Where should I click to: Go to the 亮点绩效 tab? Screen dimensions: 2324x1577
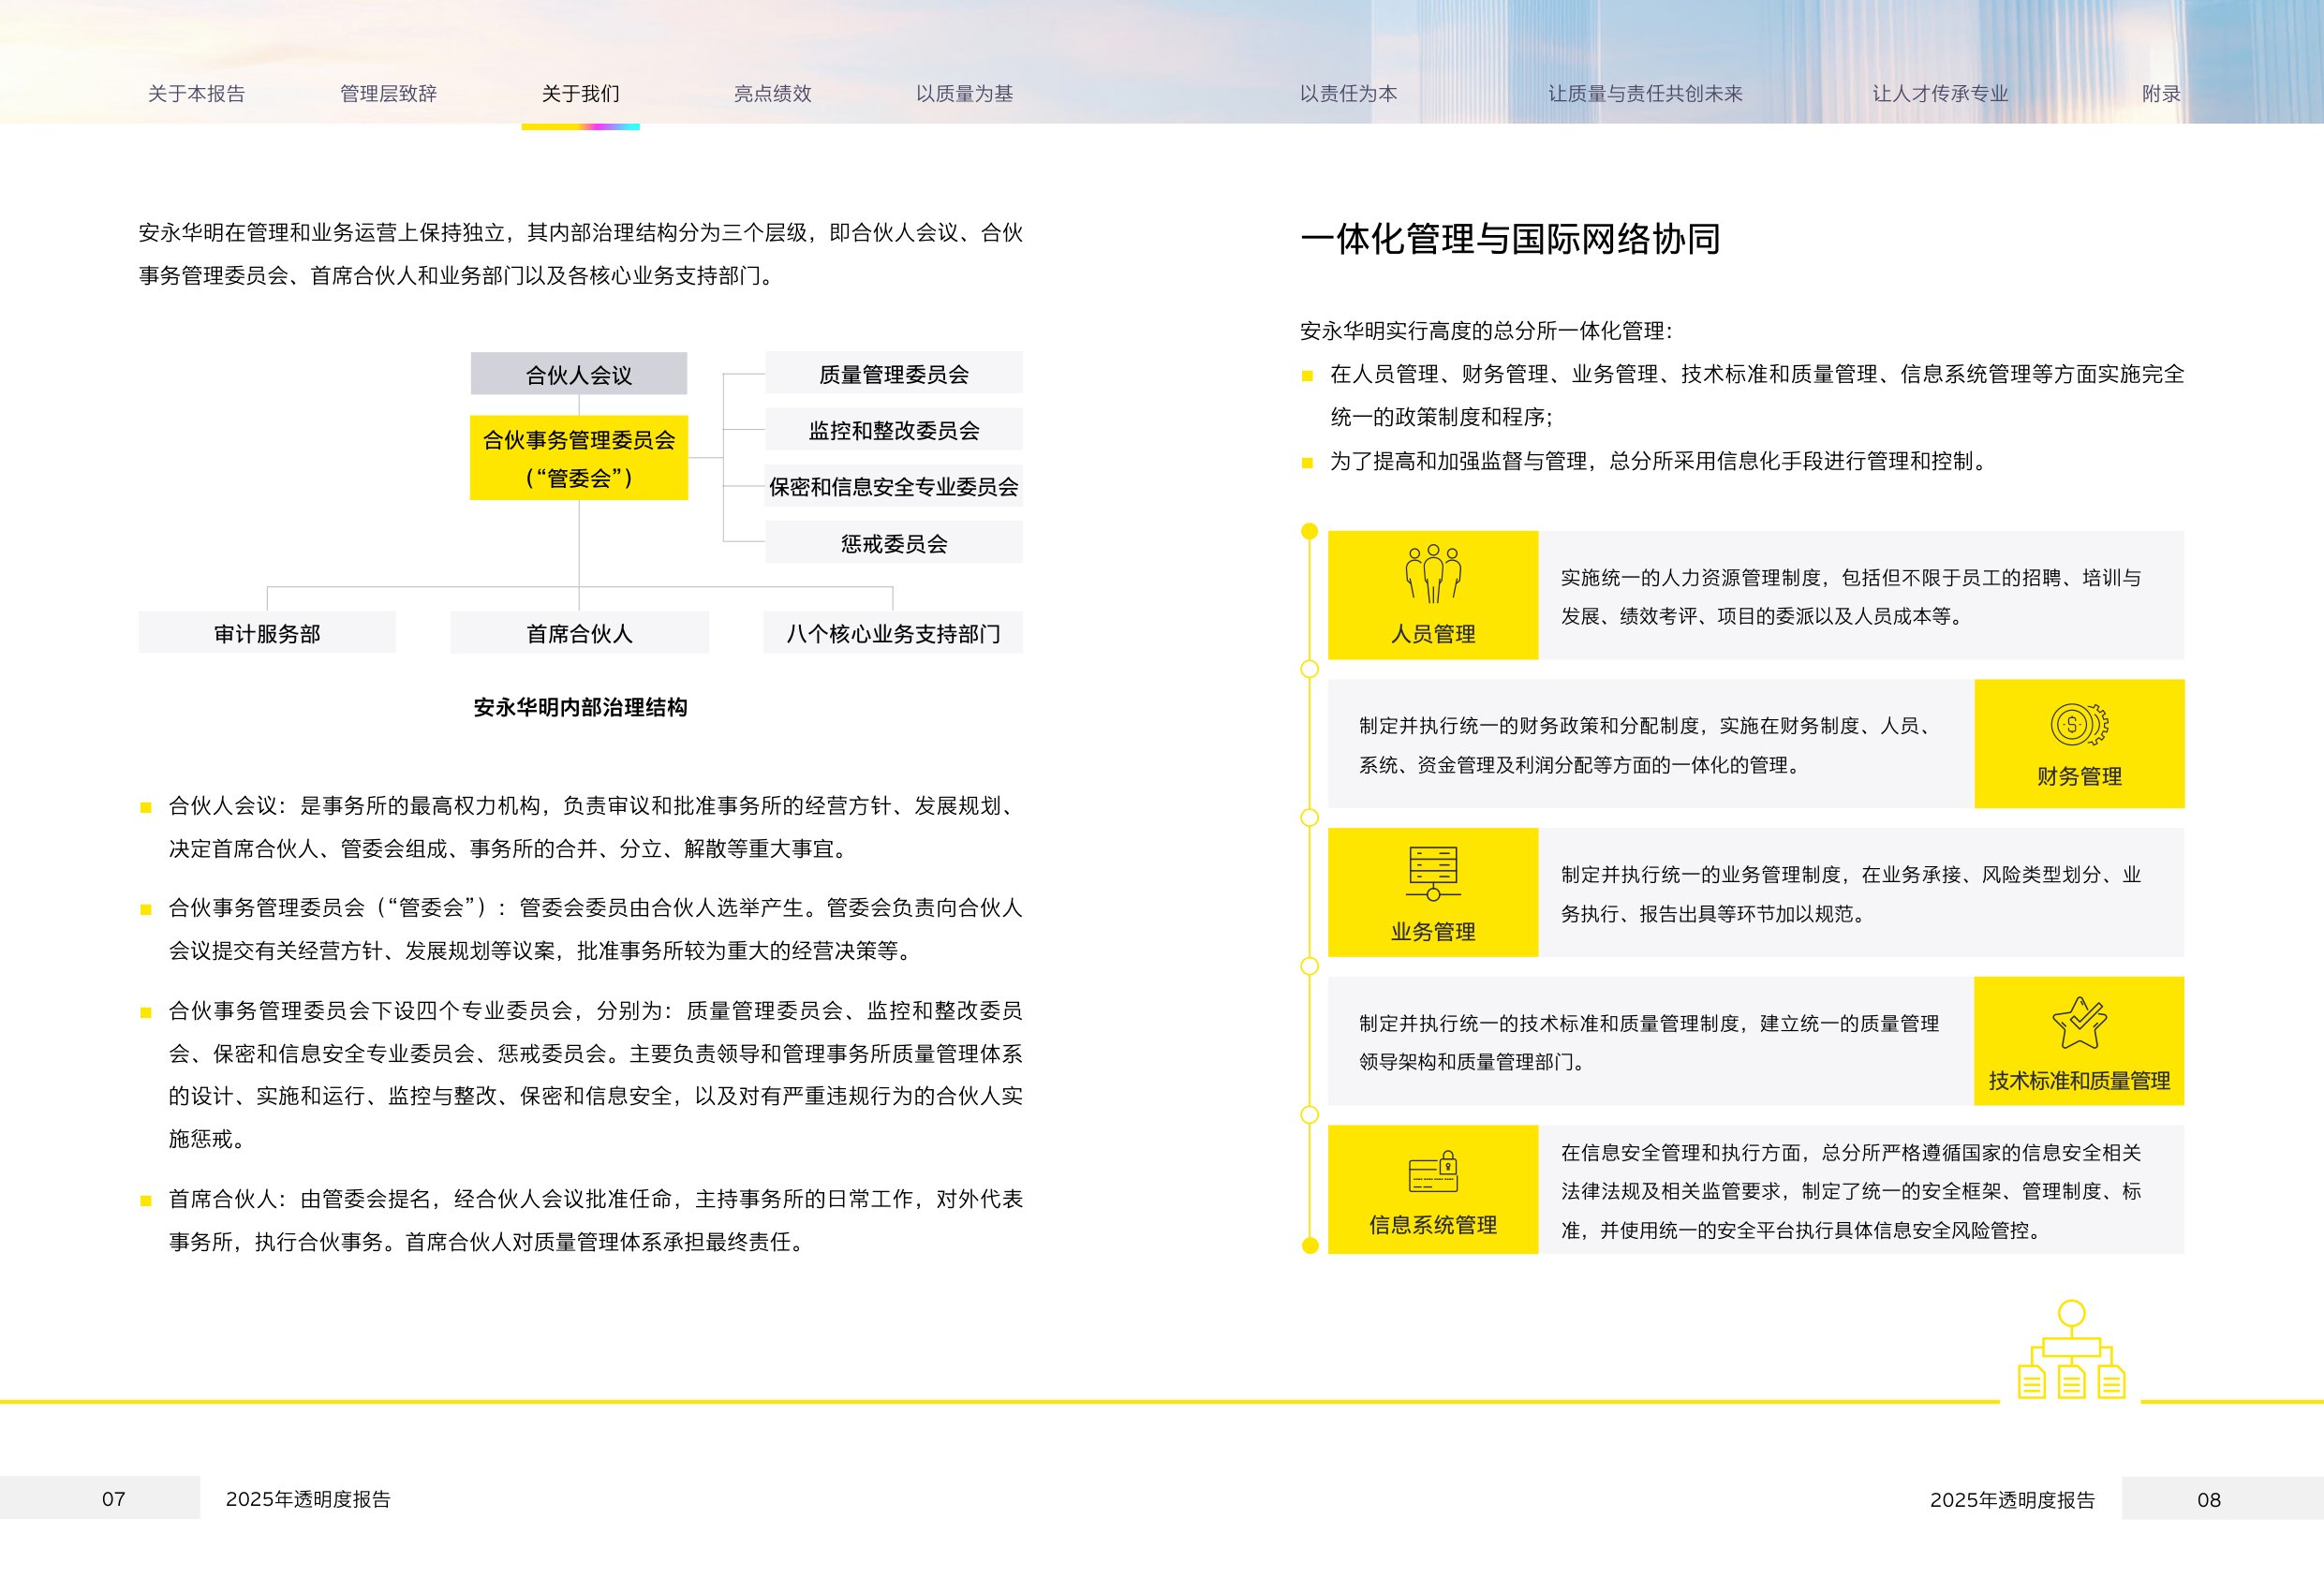772,94
